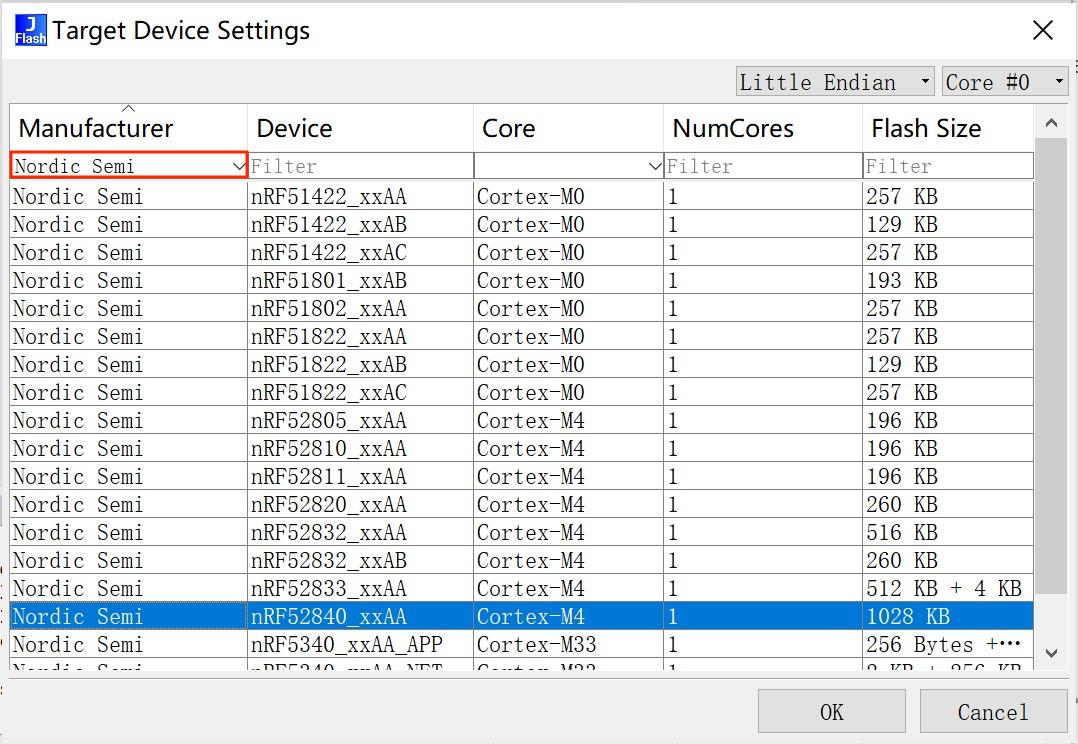Click the 193 KB flash size cell
Viewport: 1078px width, 744px height.
tap(948, 280)
